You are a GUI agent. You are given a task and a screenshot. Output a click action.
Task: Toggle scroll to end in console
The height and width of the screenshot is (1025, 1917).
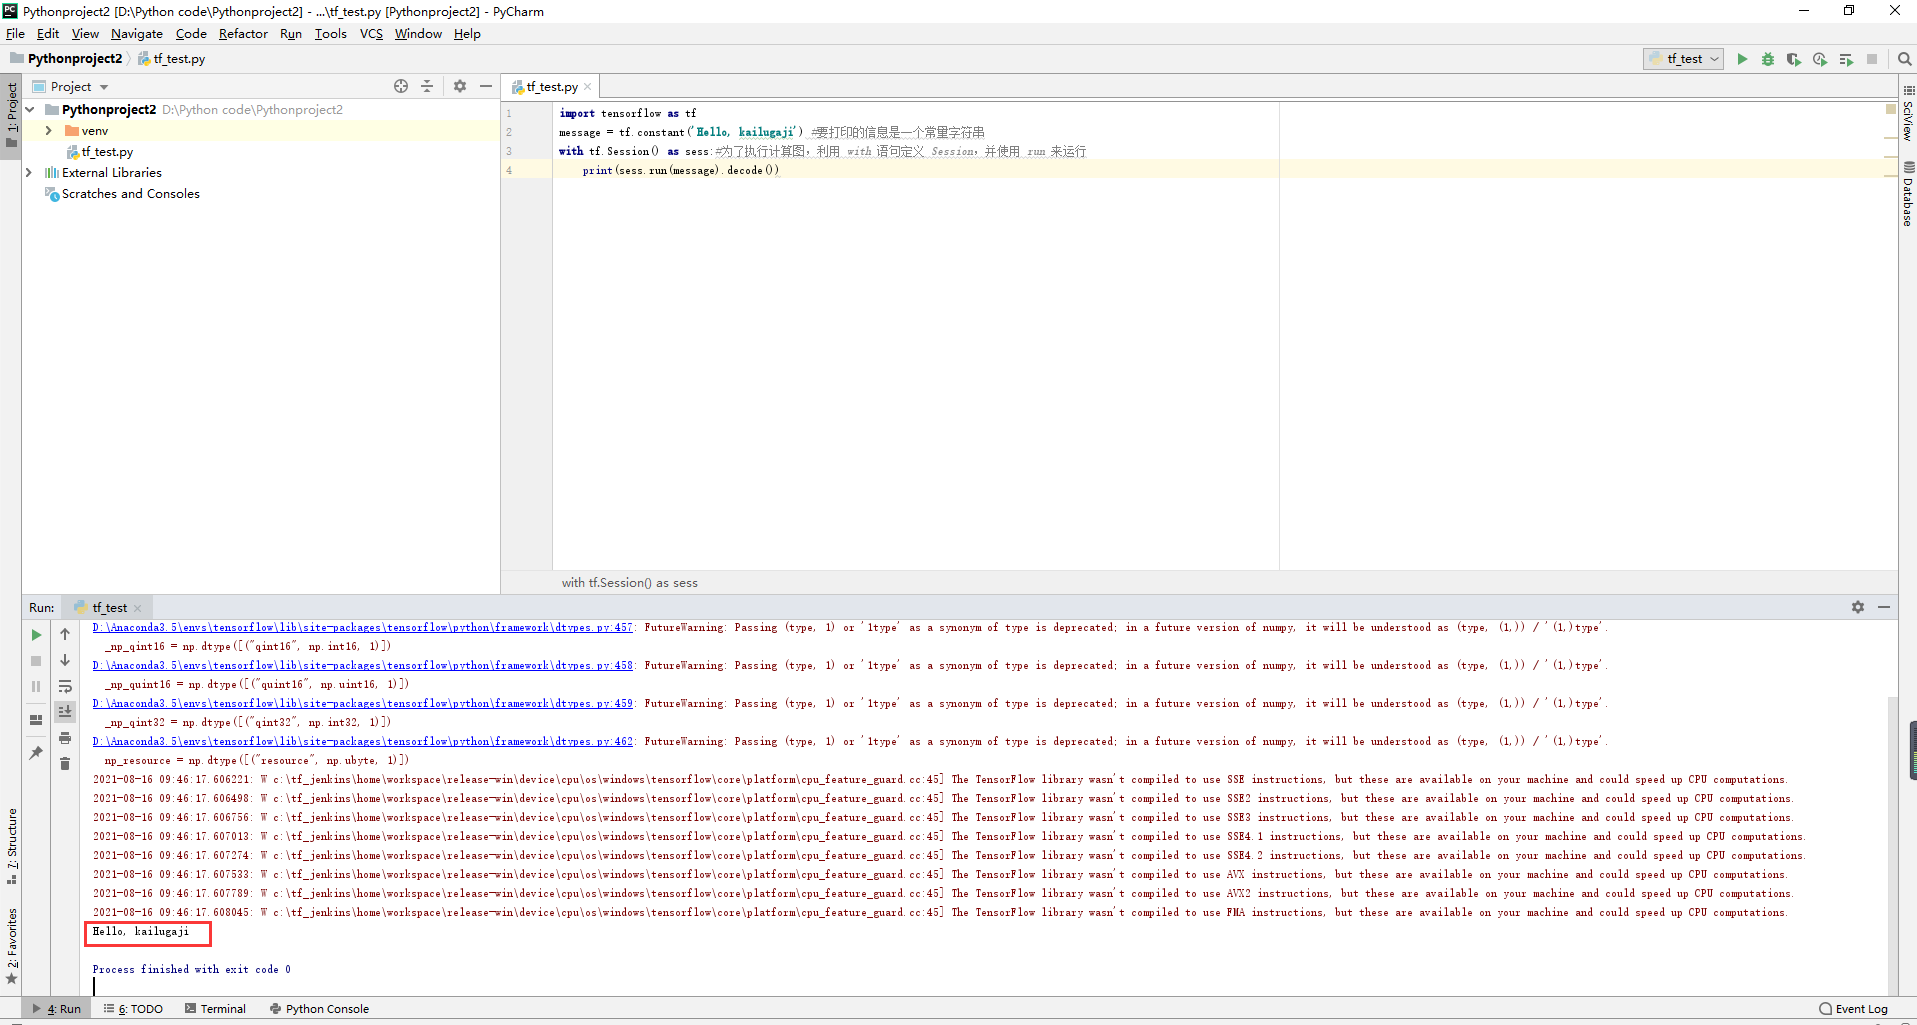pos(65,712)
